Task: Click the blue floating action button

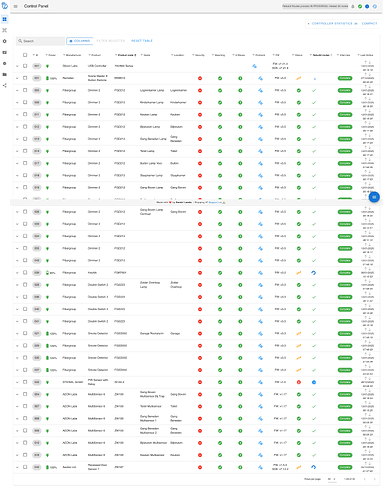Action: point(374,197)
